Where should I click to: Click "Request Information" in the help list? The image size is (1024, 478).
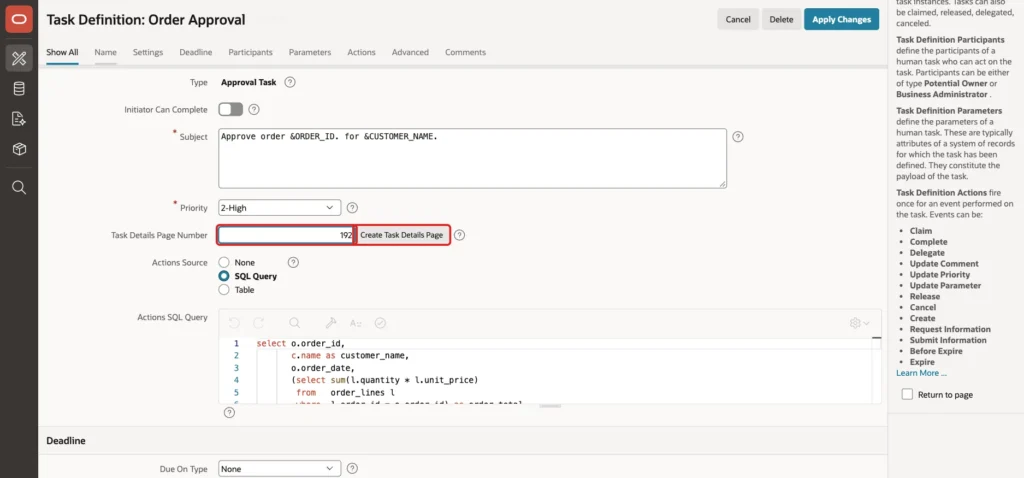[950, 329]
